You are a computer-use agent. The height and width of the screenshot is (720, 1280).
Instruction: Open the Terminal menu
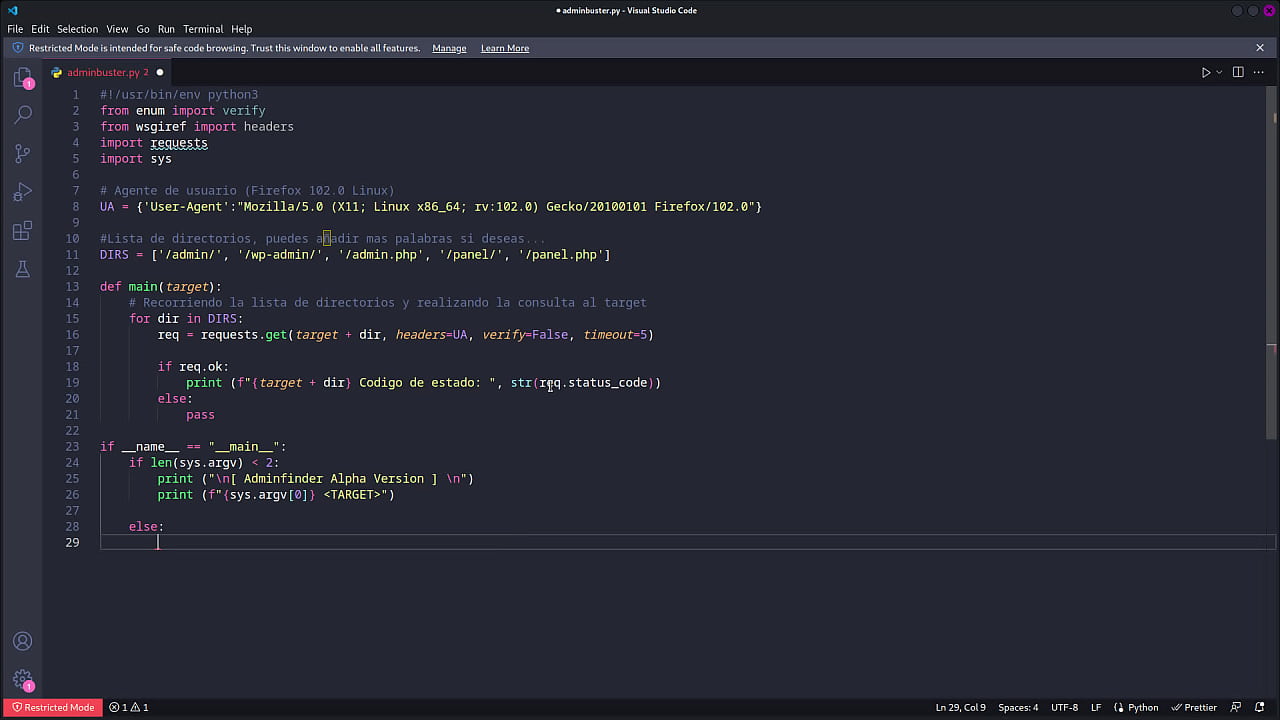203,29
